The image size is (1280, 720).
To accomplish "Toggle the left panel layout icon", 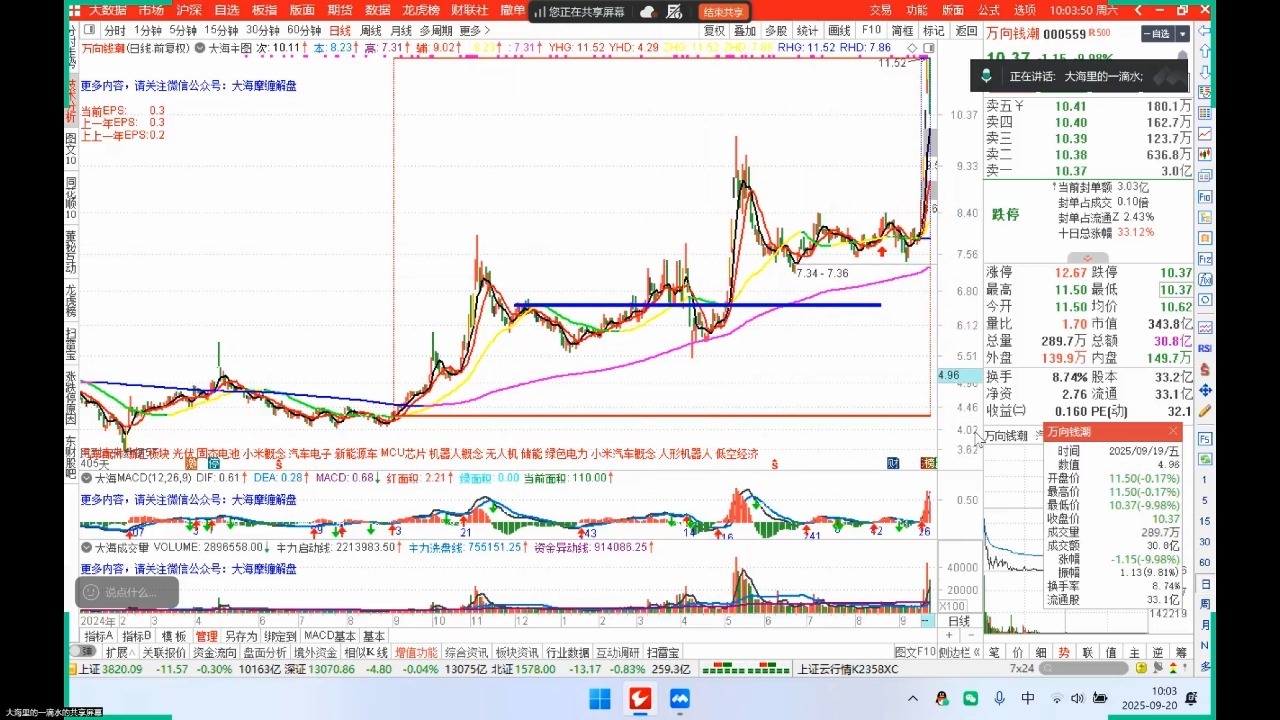I will click(91, 31).
